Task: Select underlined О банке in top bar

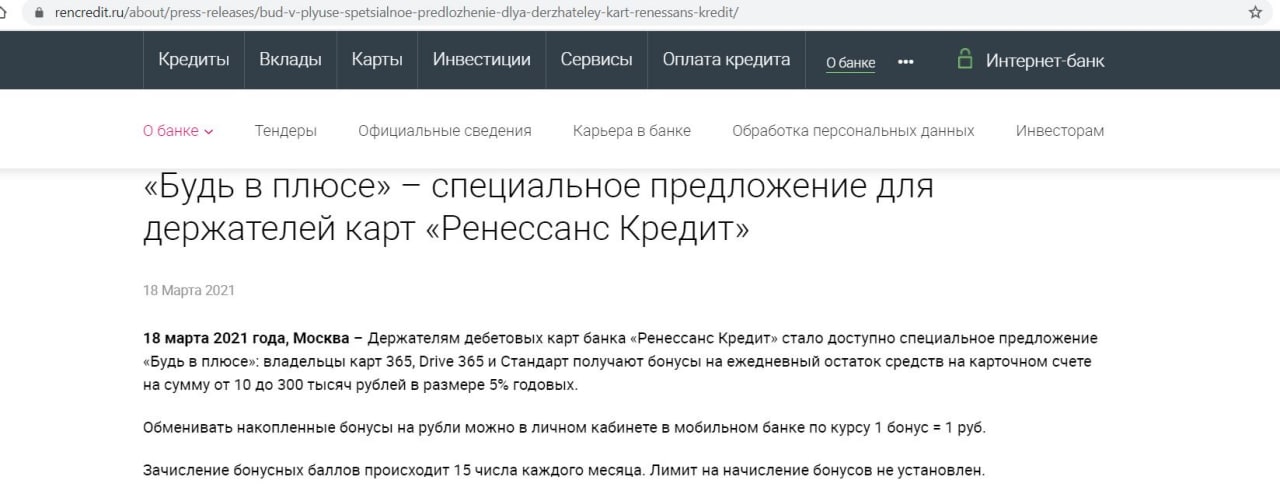Action: (x=851, y=62)
